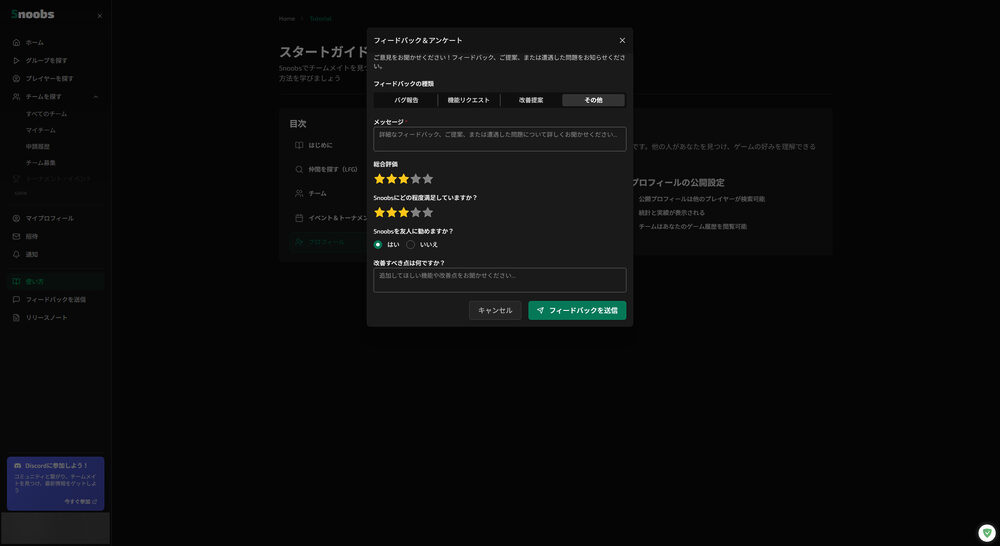1000x546 pixels.
Task: Click the プレイヤーを探す person icon
Action: [x=17, y=78]
